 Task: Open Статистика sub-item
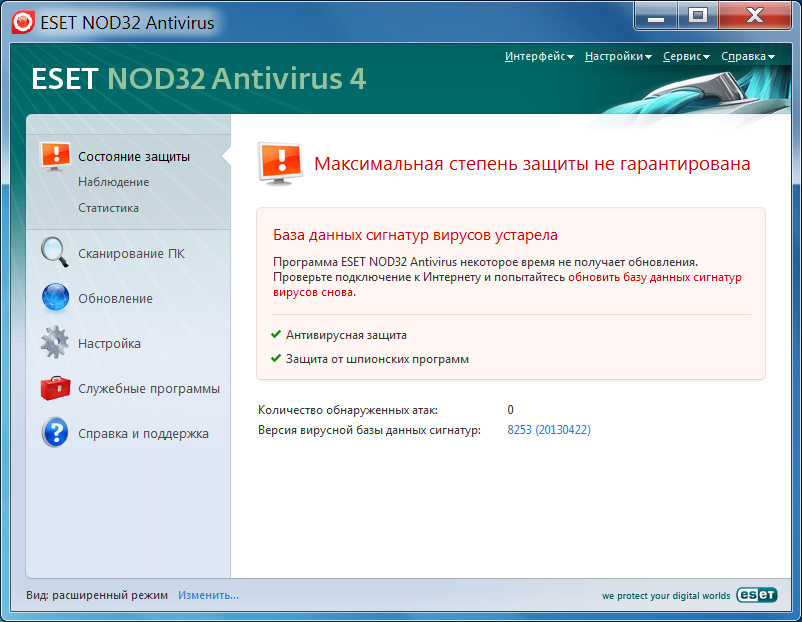click(x=108, y=208)
